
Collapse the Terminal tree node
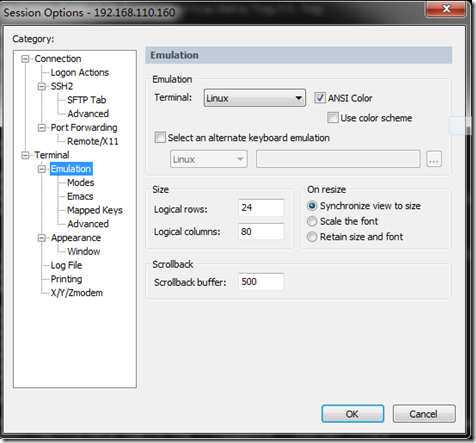(x=25, y=155)
